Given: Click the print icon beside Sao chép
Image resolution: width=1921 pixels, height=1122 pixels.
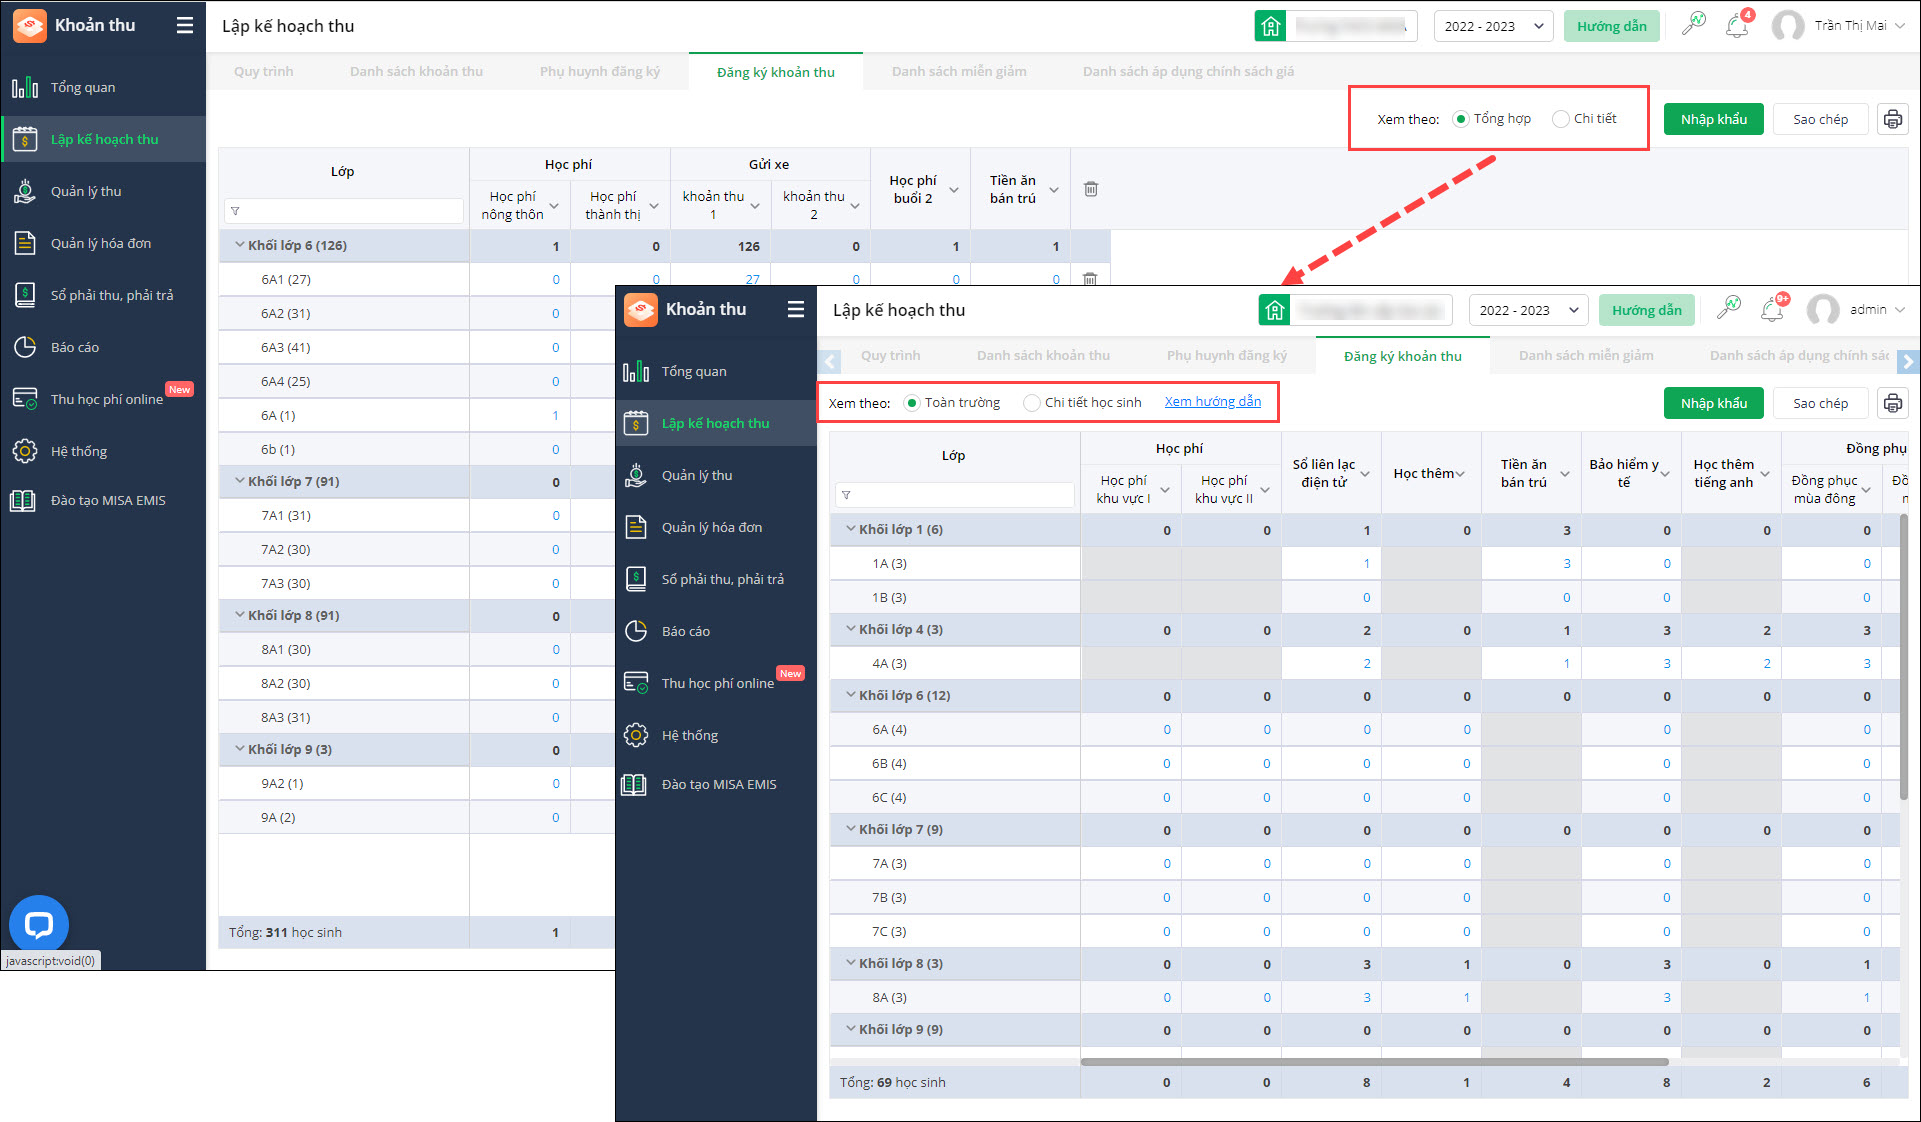Looking at the screenshot, I should pos(1892,119).
